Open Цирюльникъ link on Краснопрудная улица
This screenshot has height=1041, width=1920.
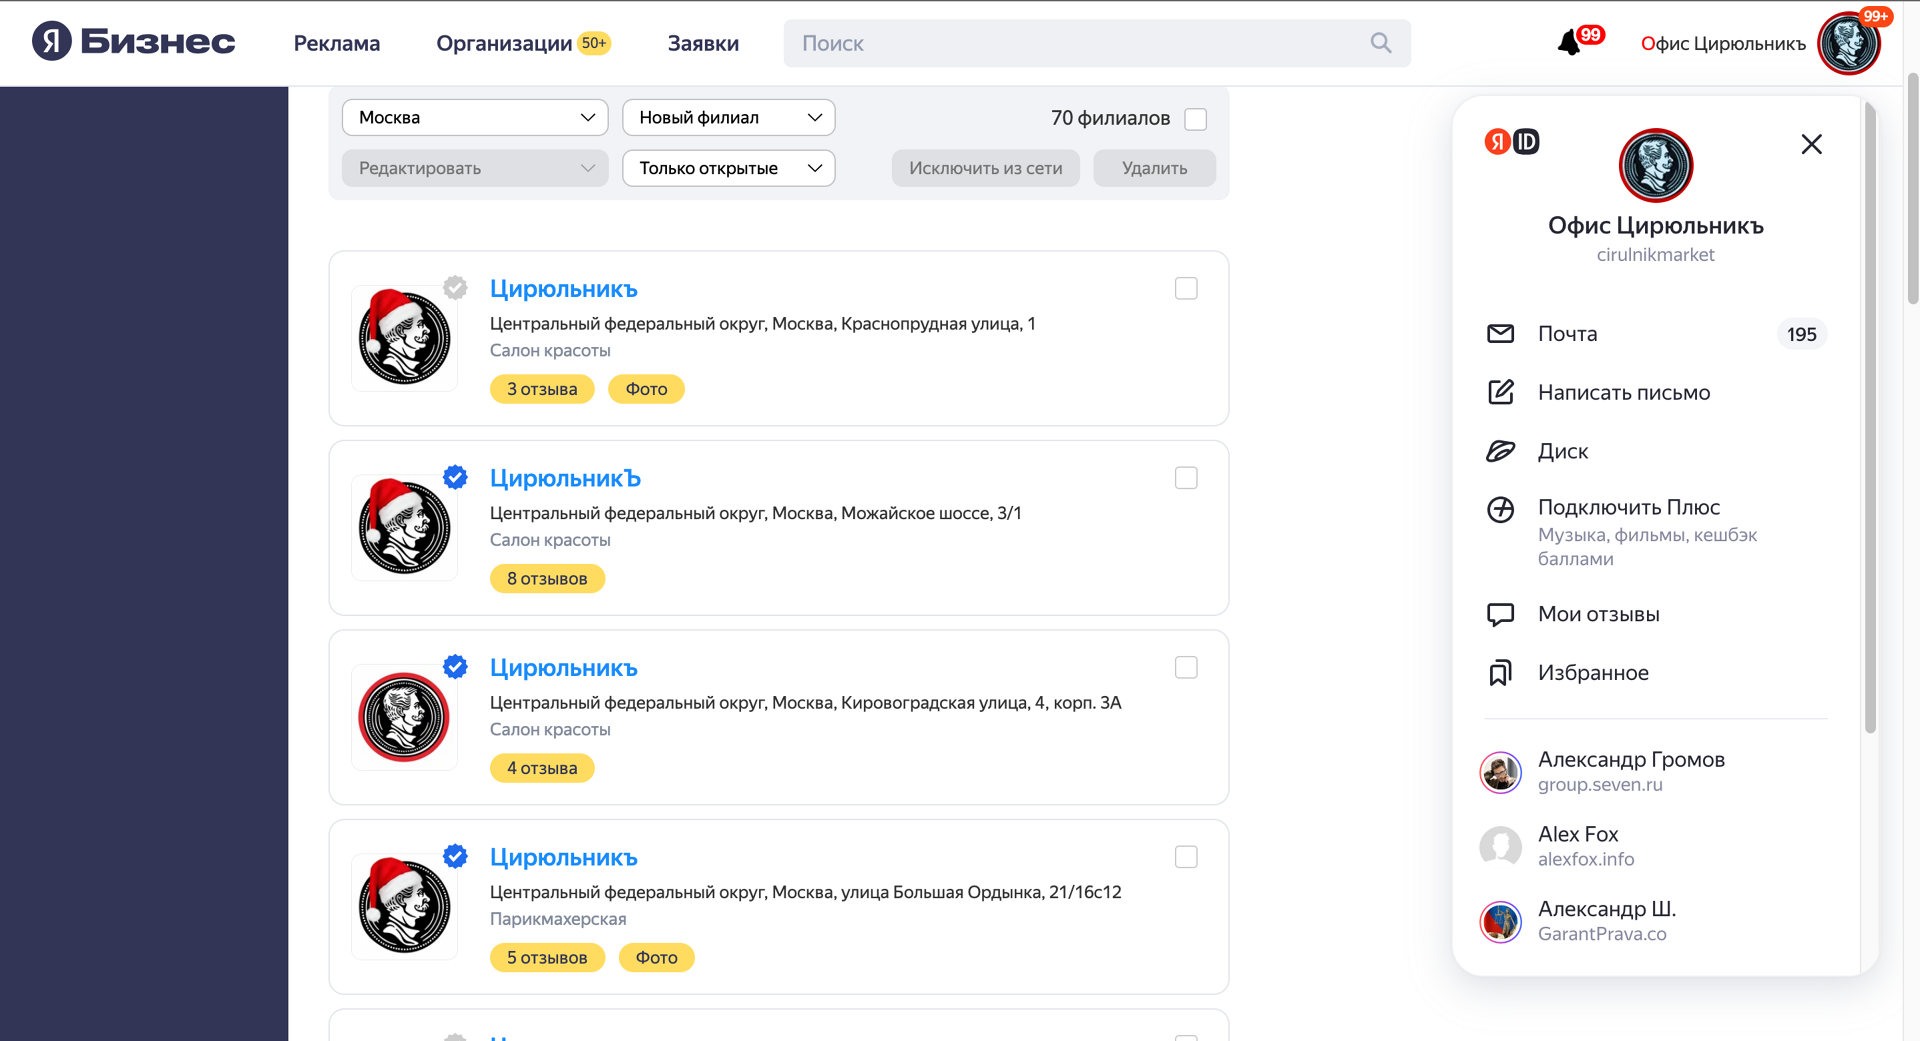tap(563, 289)
